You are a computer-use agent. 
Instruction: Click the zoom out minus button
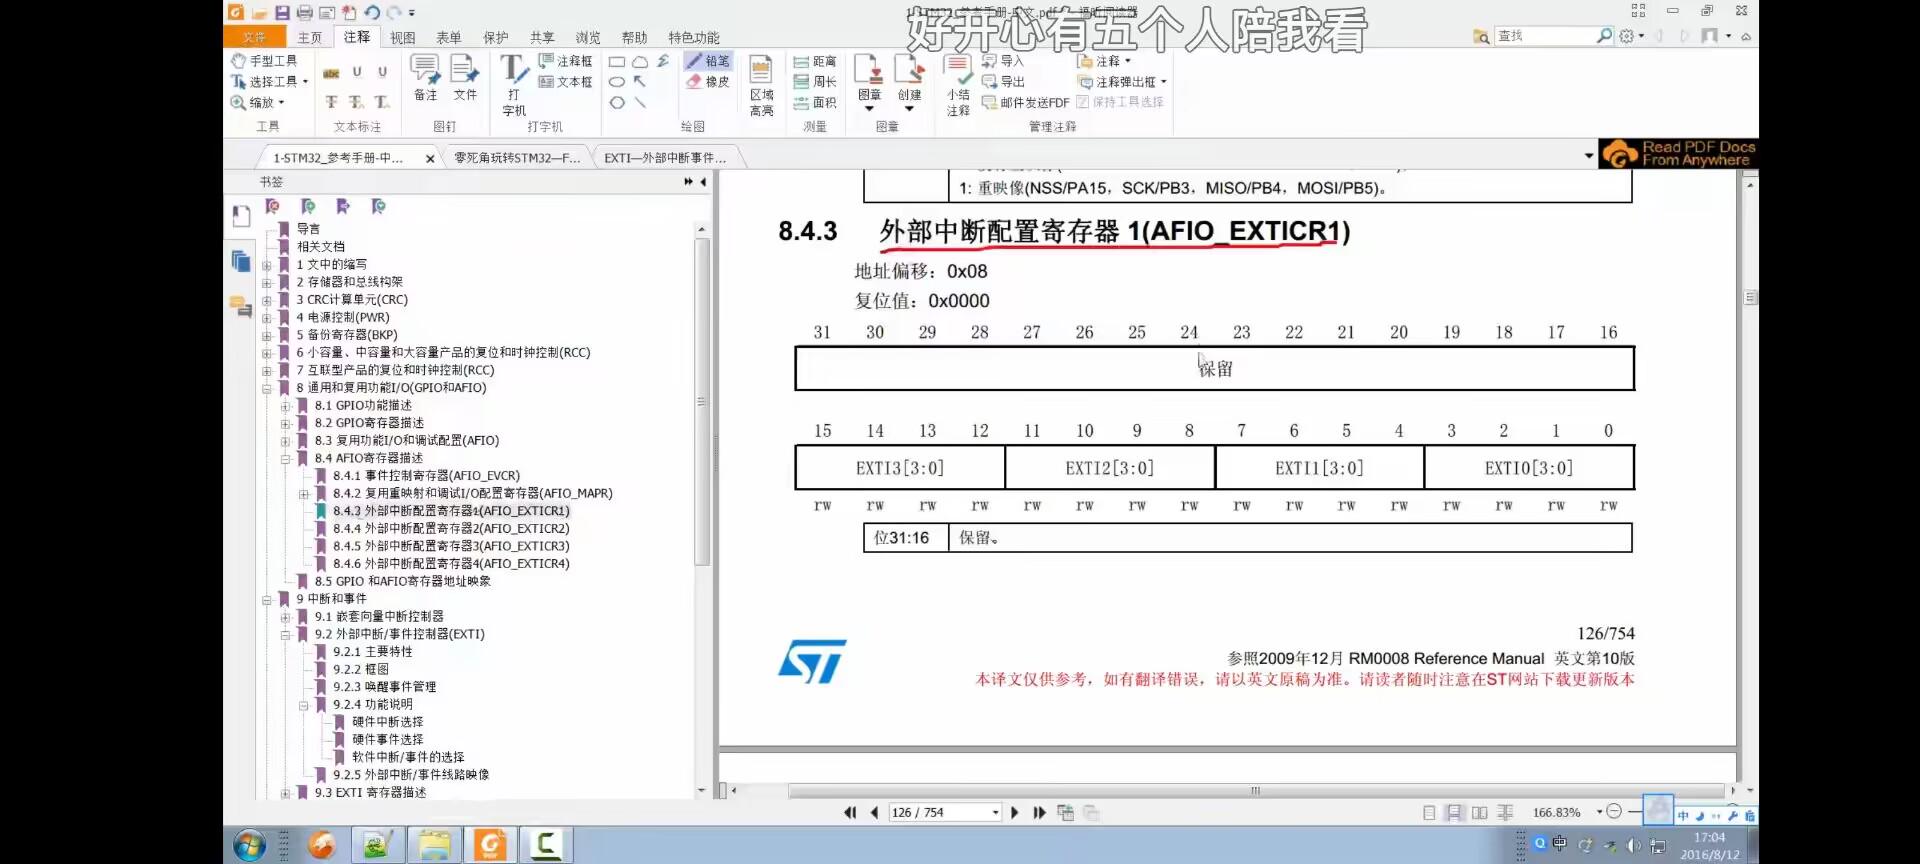[1613, 812]
